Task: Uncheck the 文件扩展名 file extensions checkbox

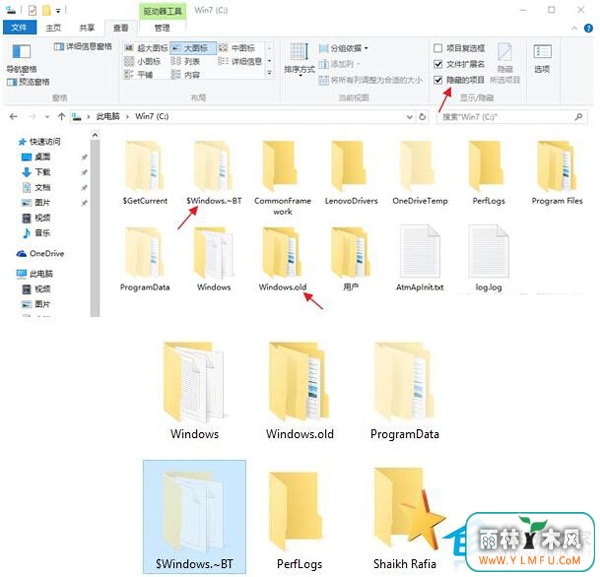Action: 438,64
